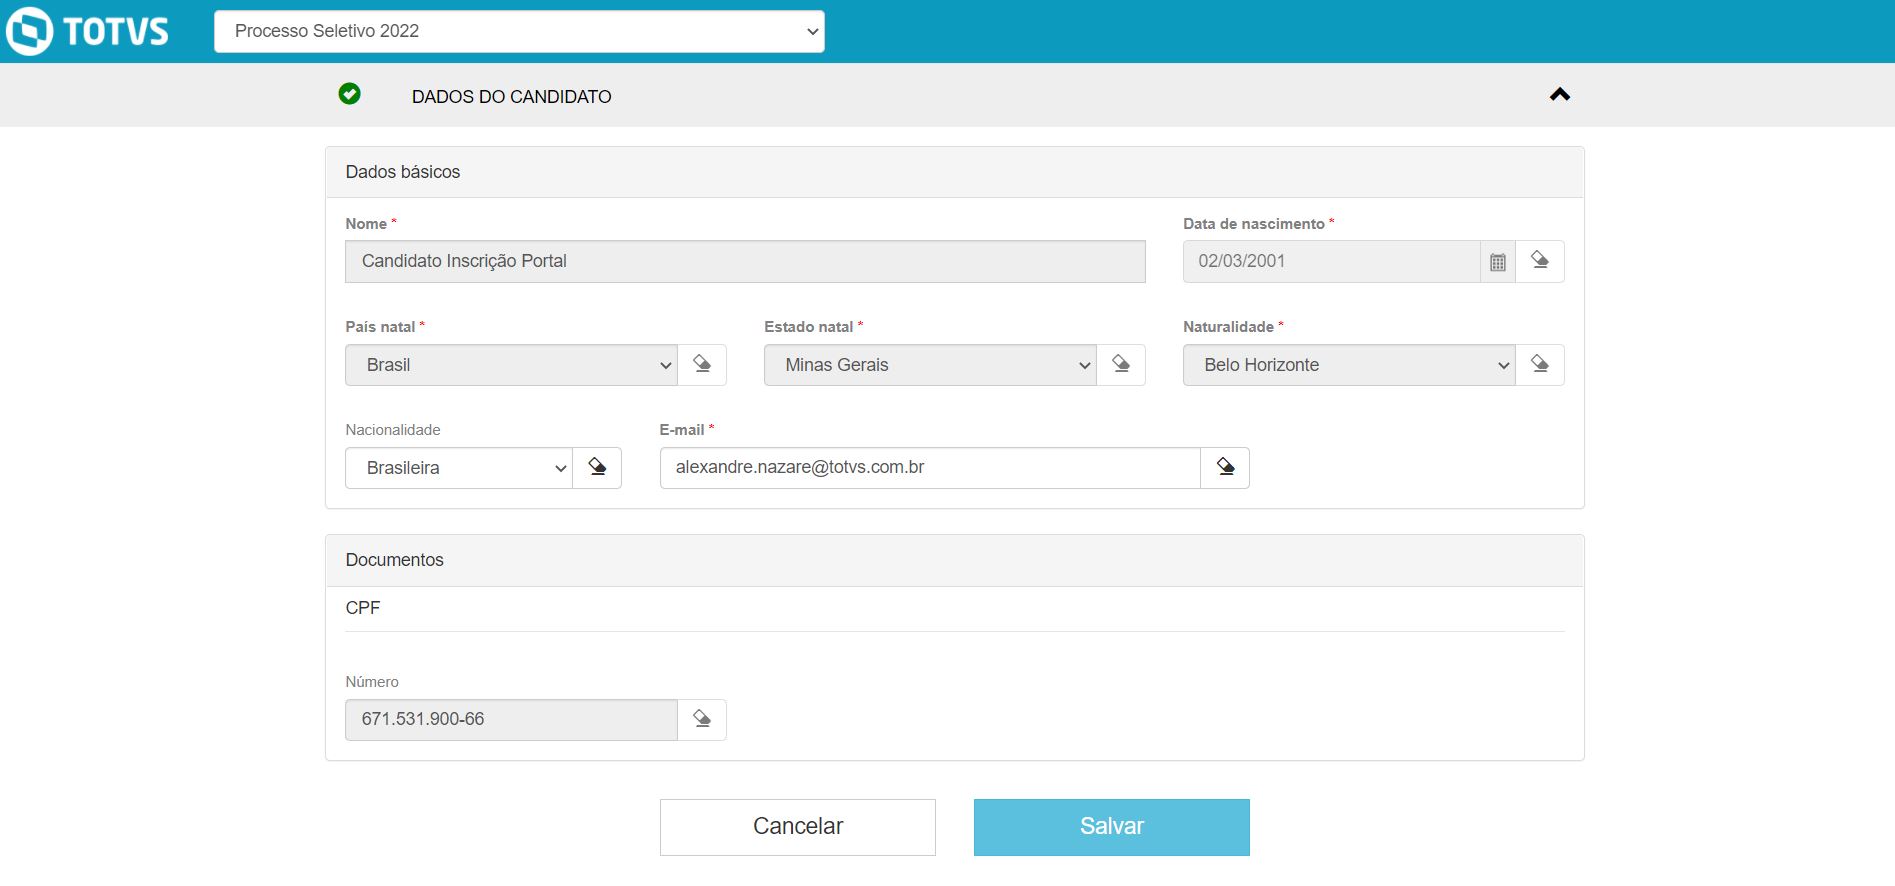Open the Estado natal dropdown

[930, 365]
